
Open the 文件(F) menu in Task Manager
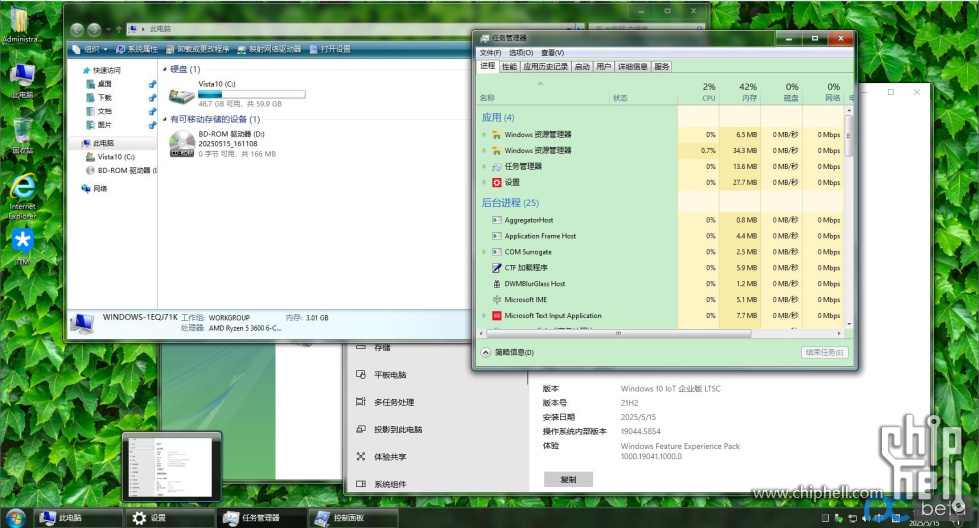490,53
